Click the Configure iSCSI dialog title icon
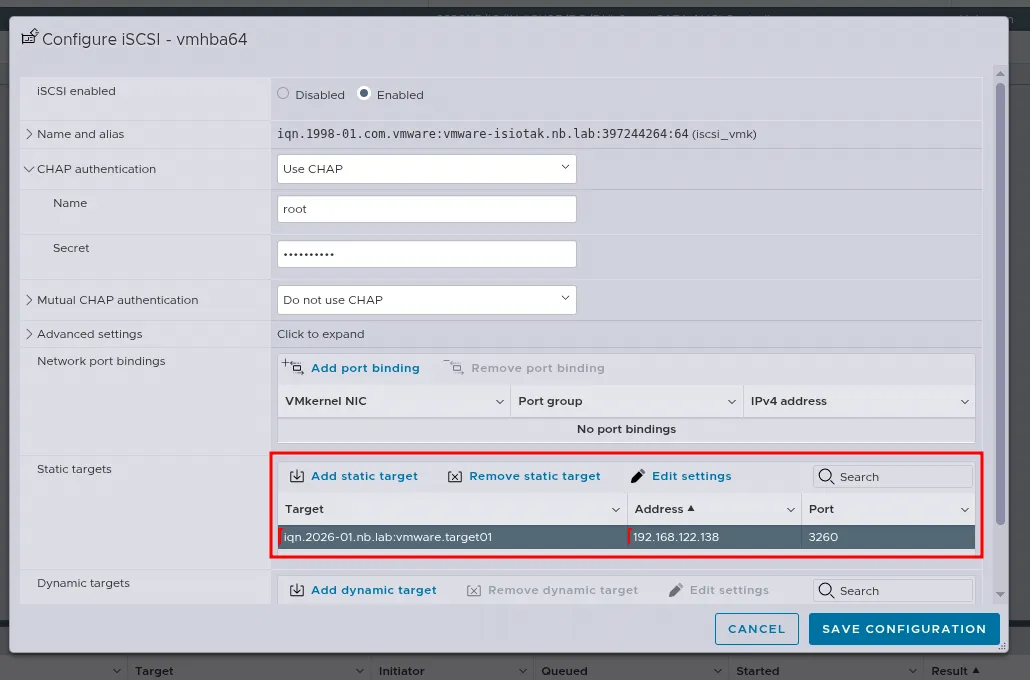 pos(30,37)
